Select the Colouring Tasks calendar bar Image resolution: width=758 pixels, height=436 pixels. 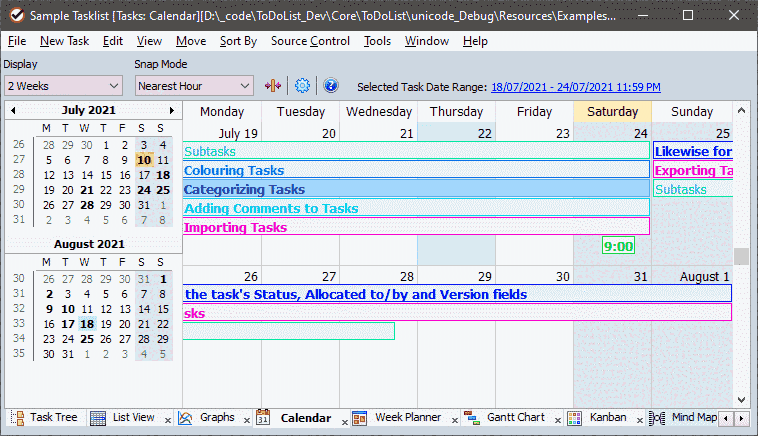(x=416, y=170)
